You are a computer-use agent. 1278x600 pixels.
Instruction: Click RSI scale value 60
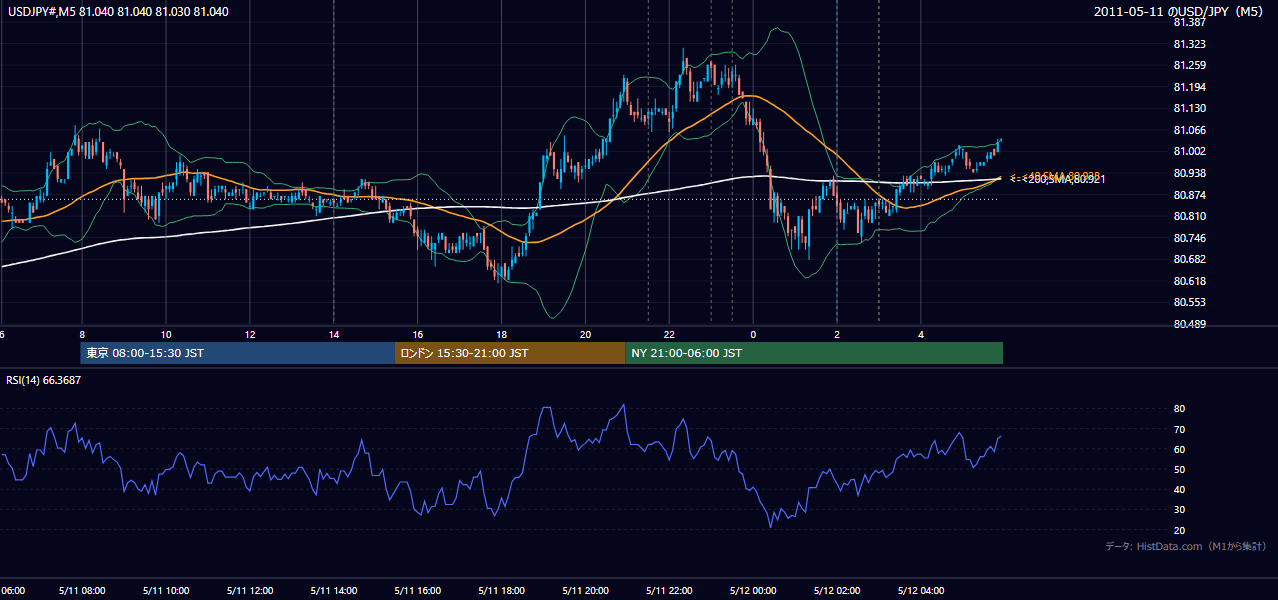pos(1179,449)
